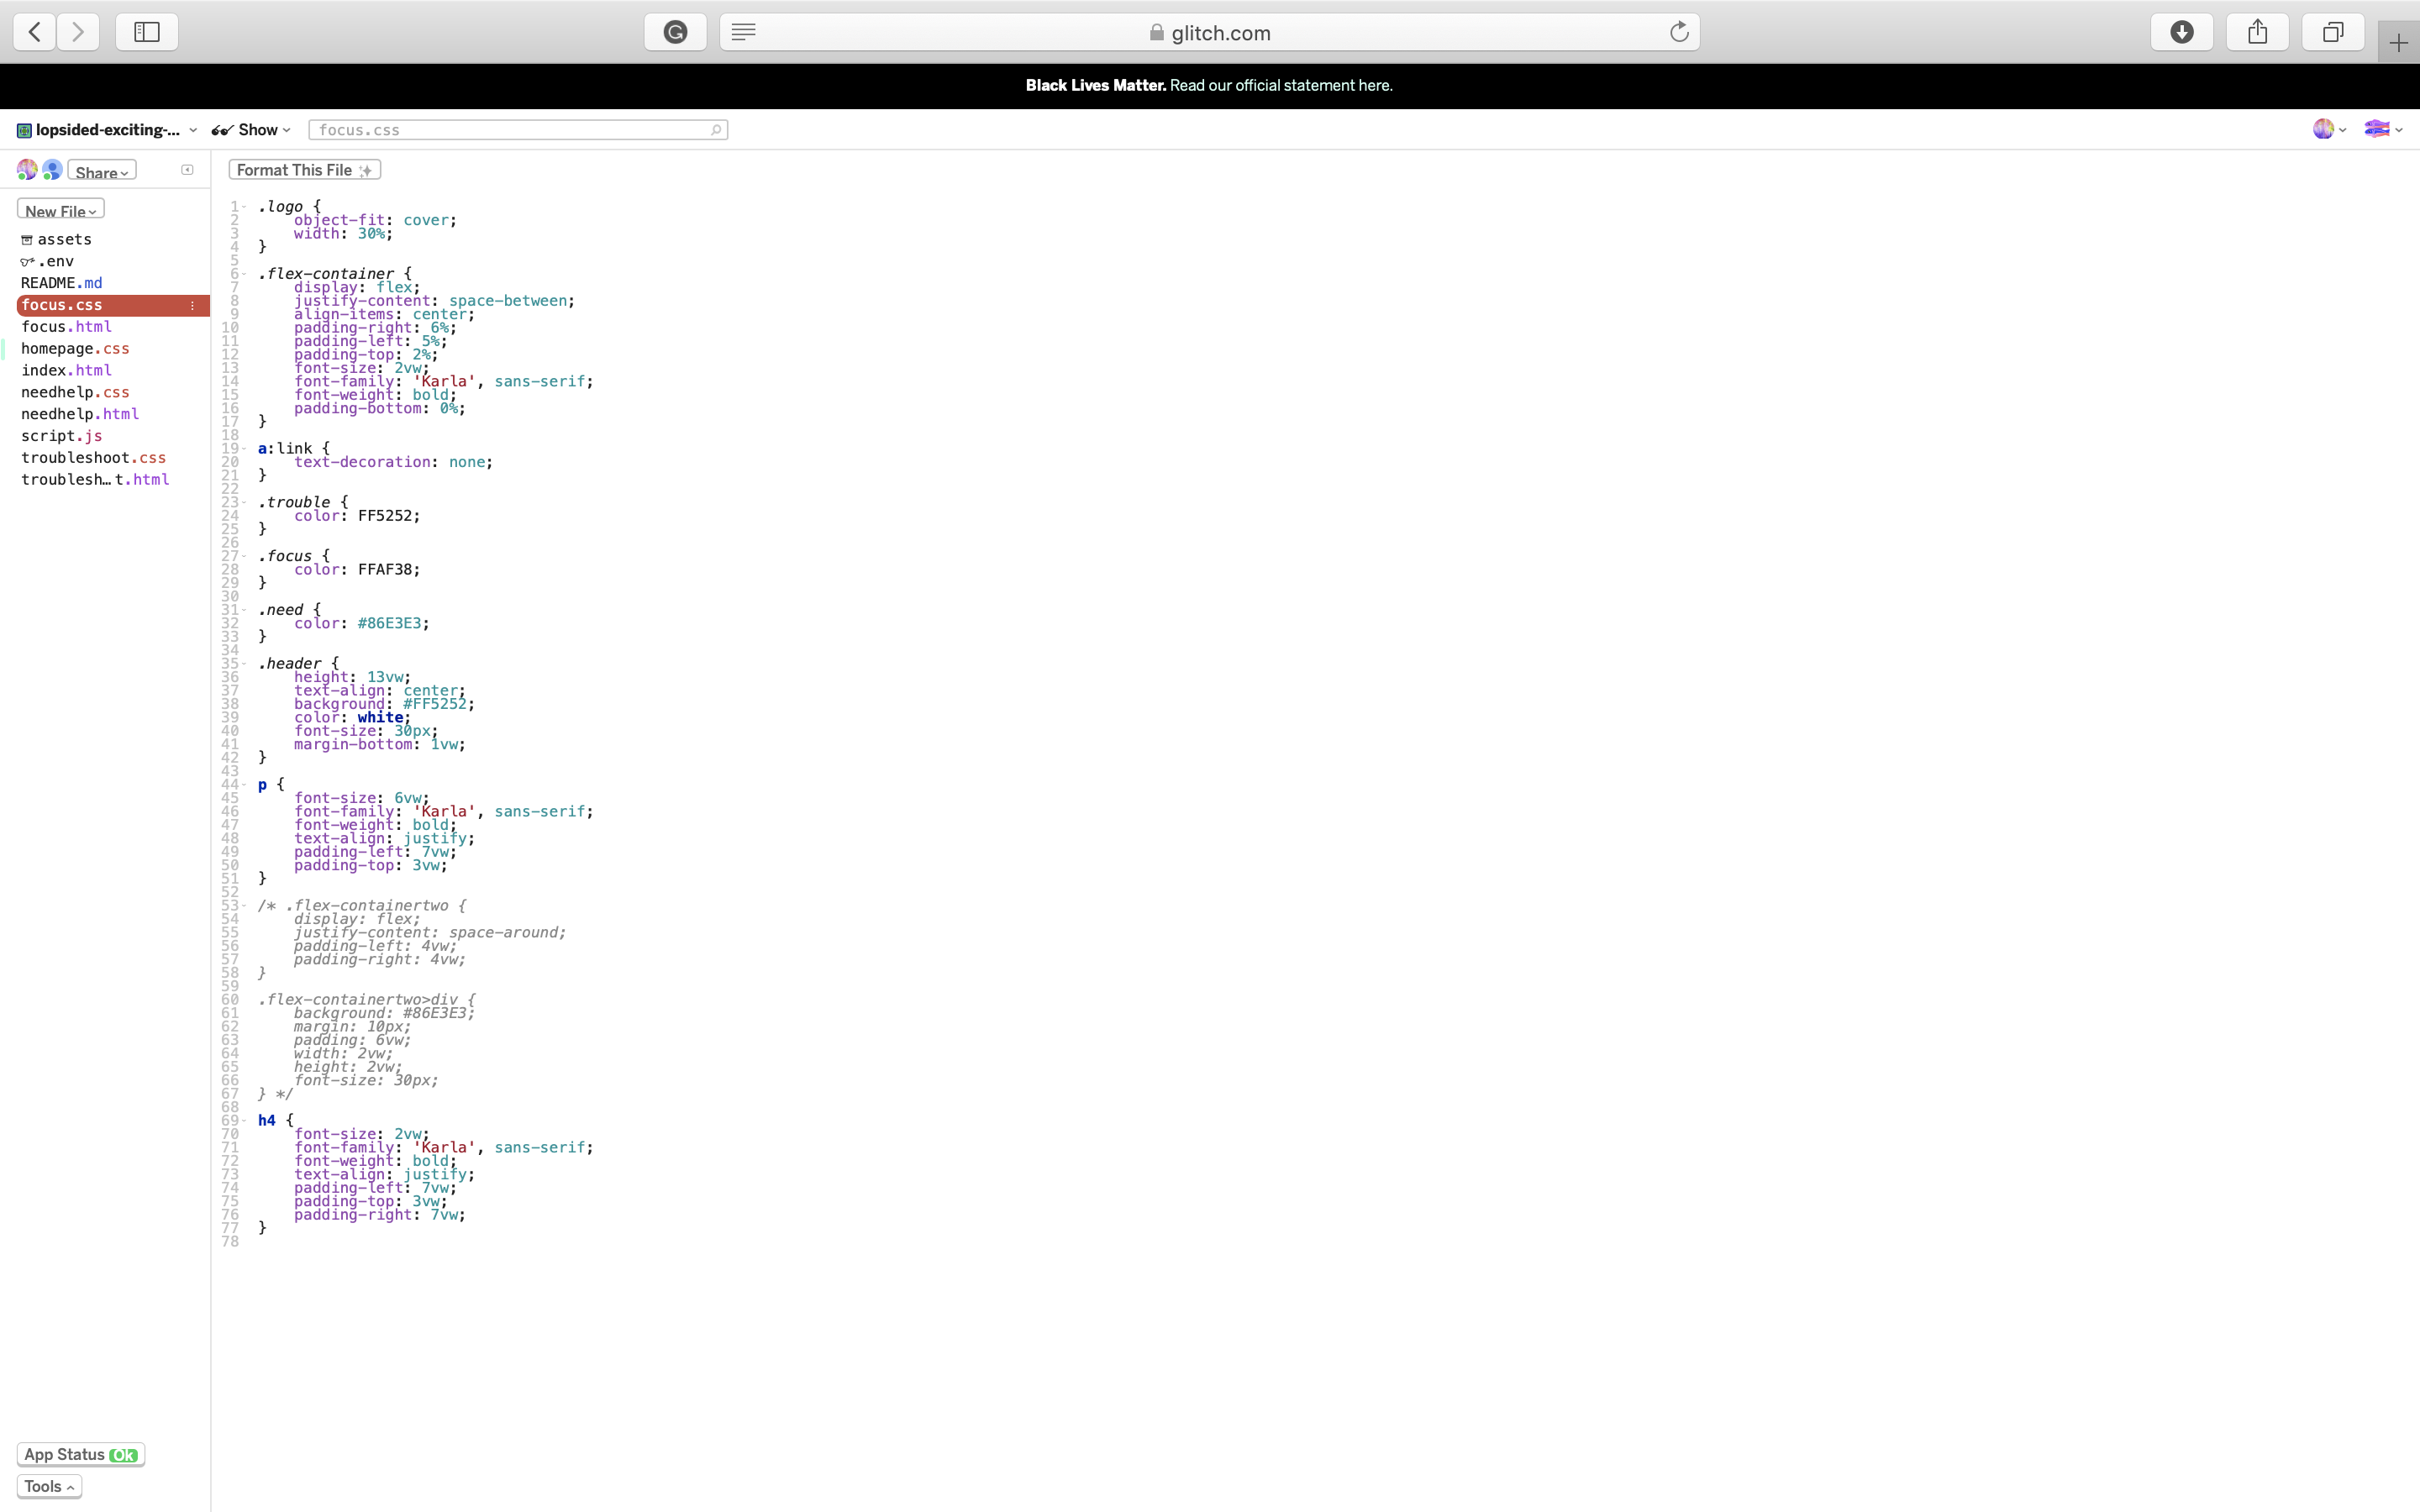This screenshot has height=1512, width=2420.
Task: Collapse the .logo rule fold arrow on line 1
Action: click(244, 207)
